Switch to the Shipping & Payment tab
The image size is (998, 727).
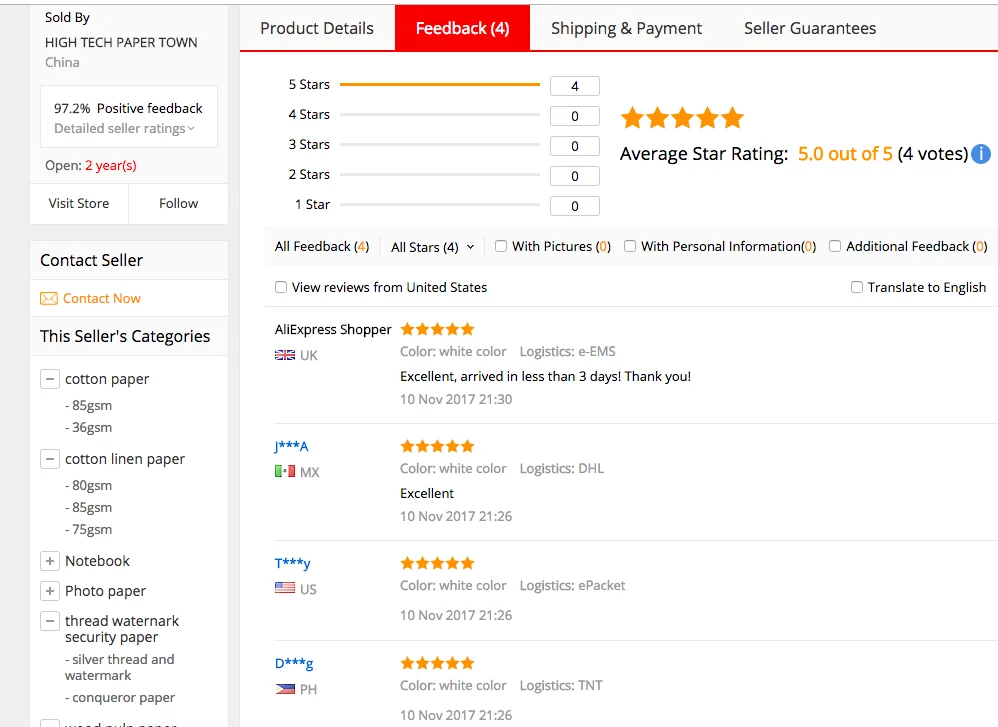(626, 28)
